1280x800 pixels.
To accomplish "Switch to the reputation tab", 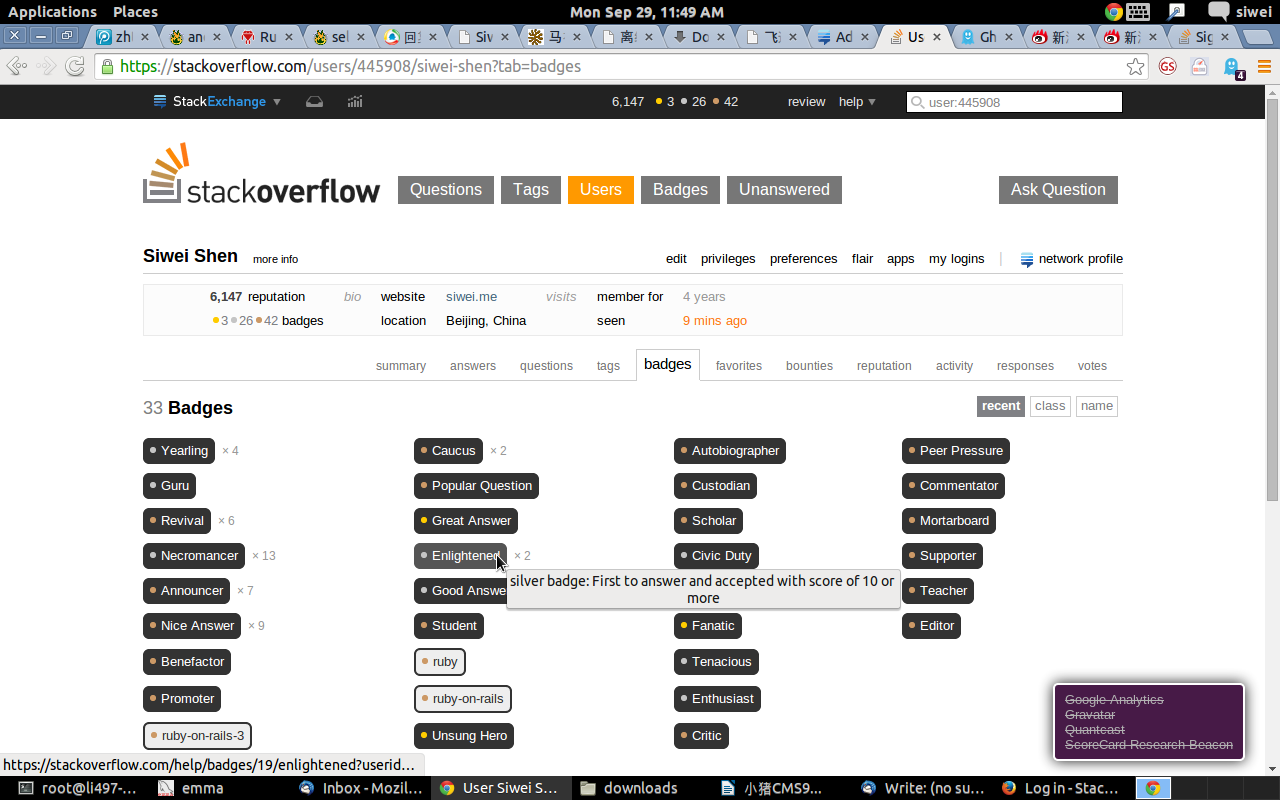I will pyautogui.click(x=883, y=366).
